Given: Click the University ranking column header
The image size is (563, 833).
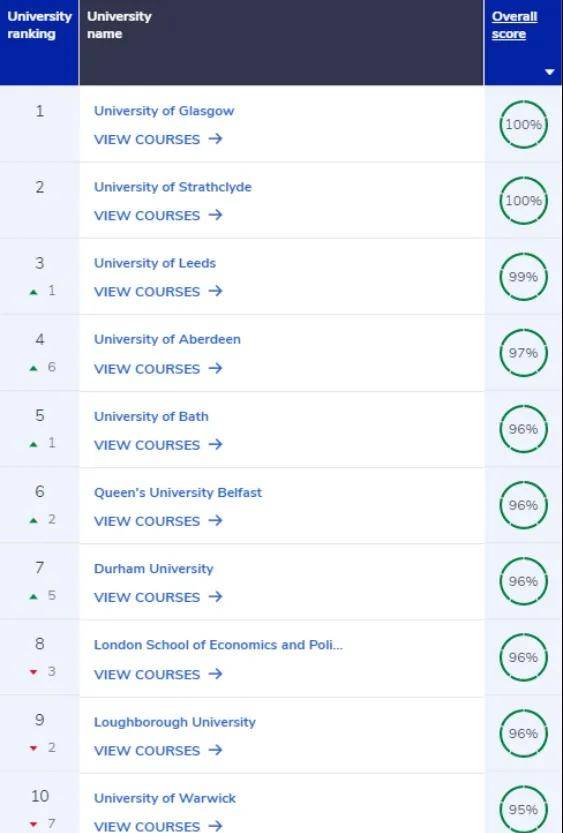Looking at the screenshot, I should pos(39,25).
